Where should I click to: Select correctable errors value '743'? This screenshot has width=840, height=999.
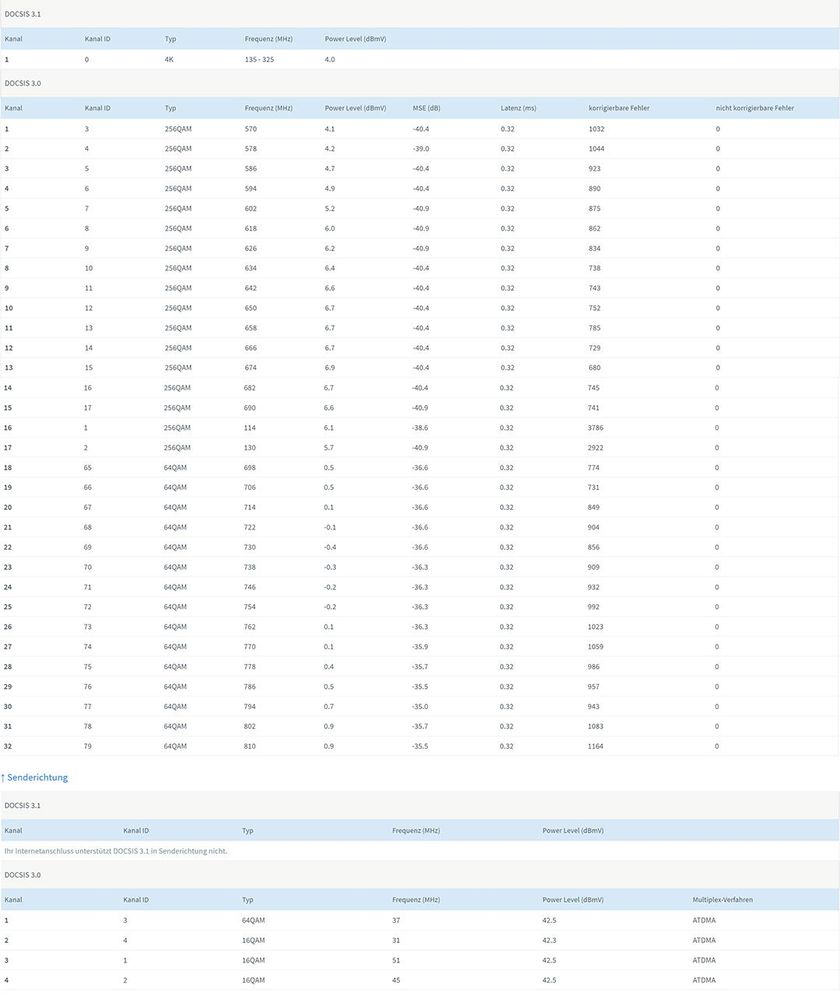(x=595, y=288)
